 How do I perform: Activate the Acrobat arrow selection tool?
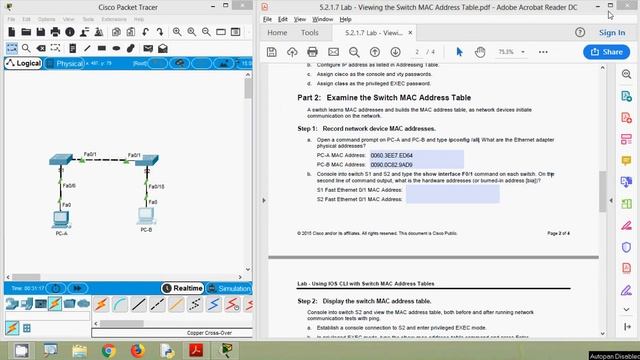(x=459, y=52)
